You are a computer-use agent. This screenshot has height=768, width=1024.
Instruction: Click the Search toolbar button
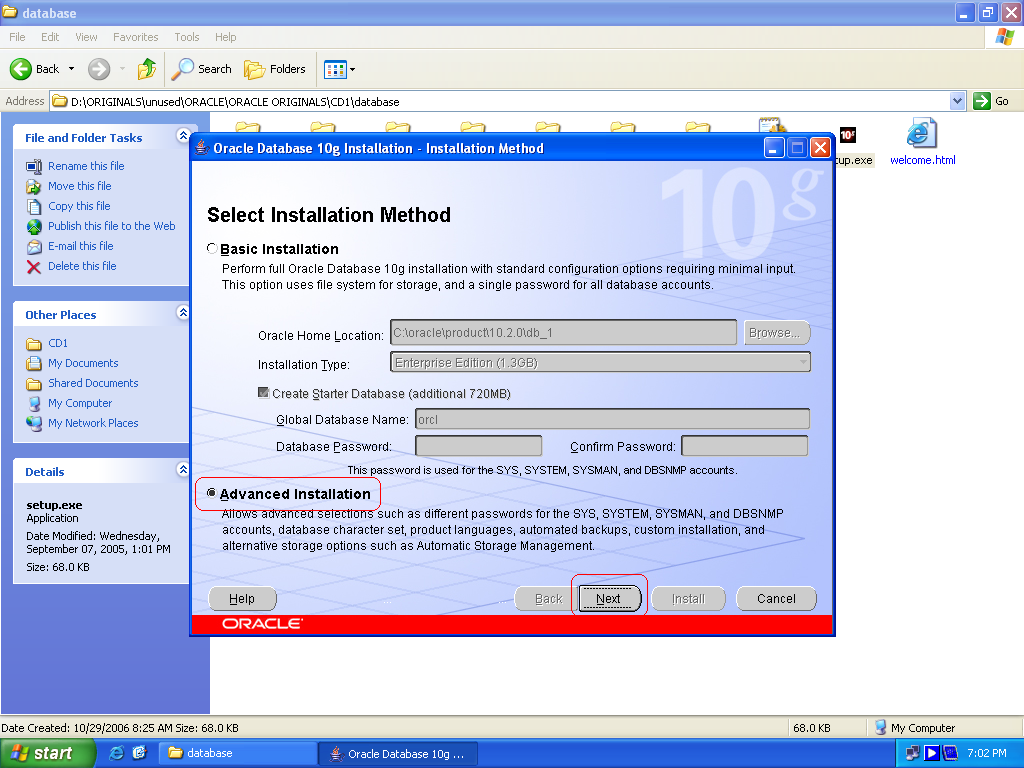coord(201,69)
